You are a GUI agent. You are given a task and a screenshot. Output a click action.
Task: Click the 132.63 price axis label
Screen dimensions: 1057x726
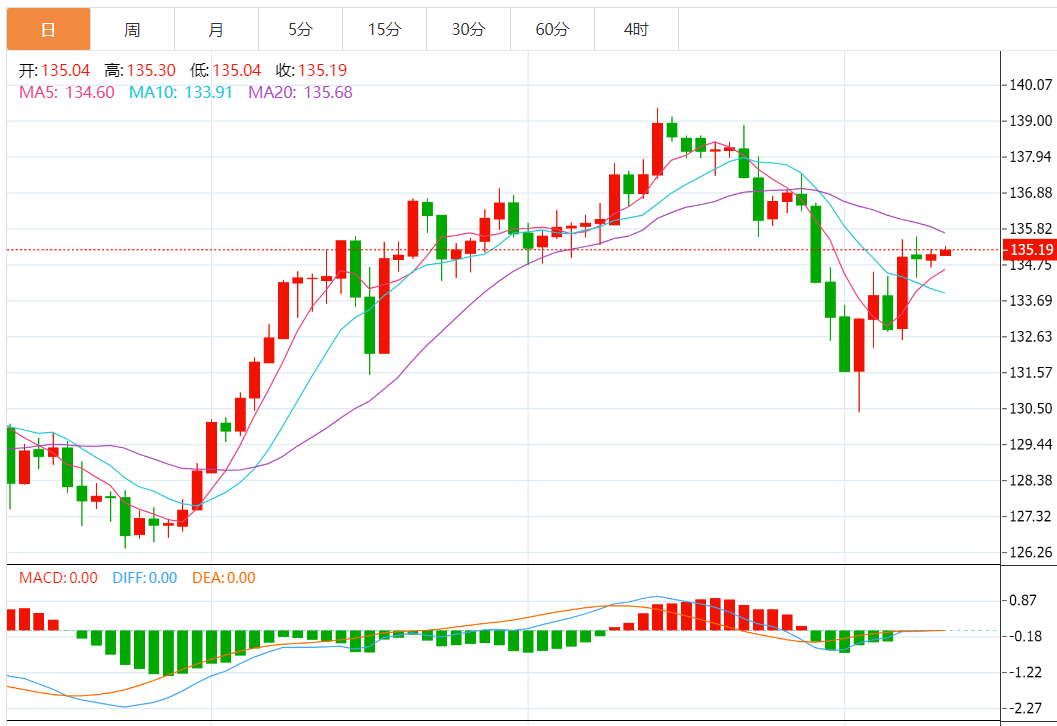tap(1031, 336)
